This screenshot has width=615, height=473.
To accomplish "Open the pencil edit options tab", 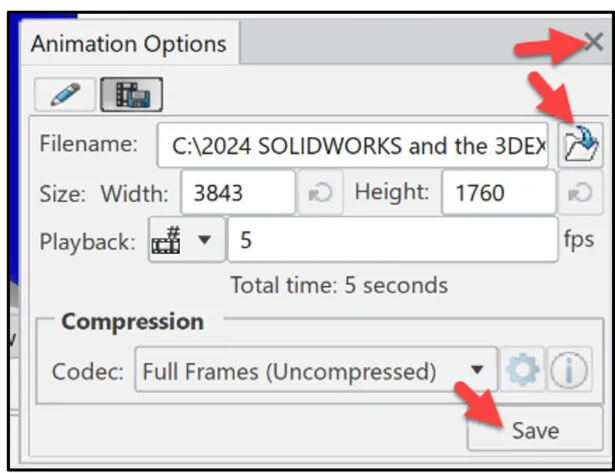I will tap(65, 95).
